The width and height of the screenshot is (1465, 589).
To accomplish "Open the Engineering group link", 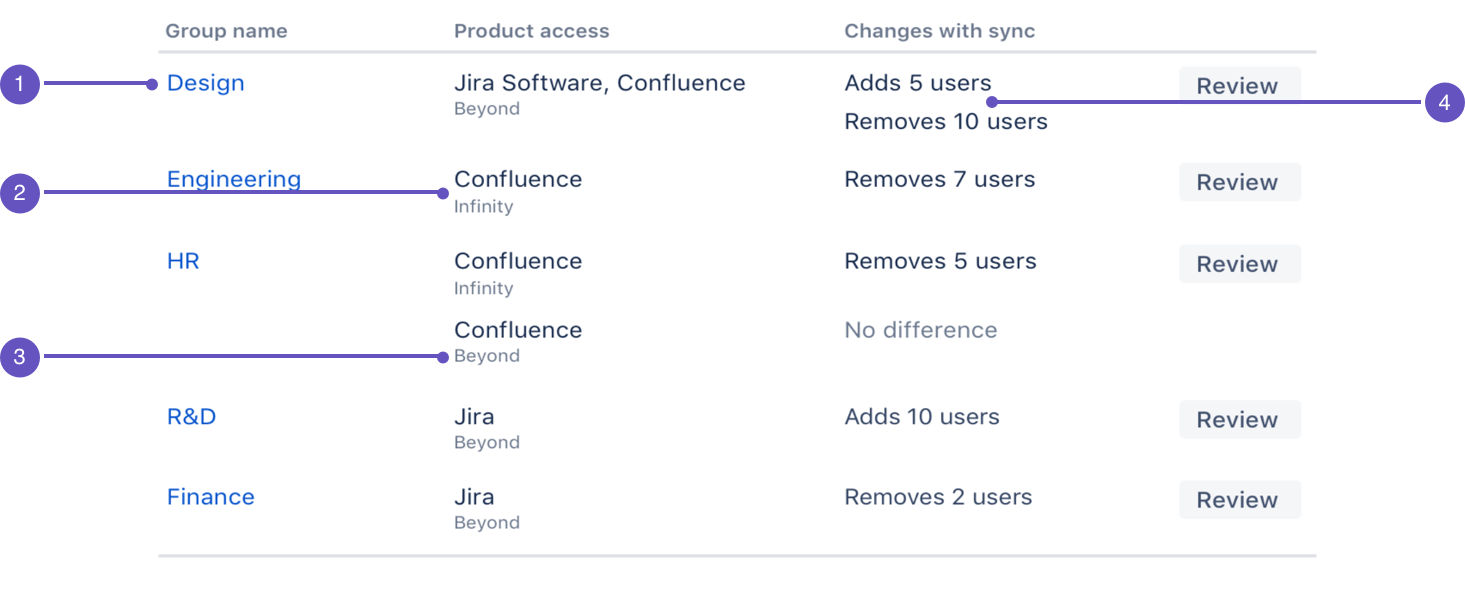I will tap(234, 179).
